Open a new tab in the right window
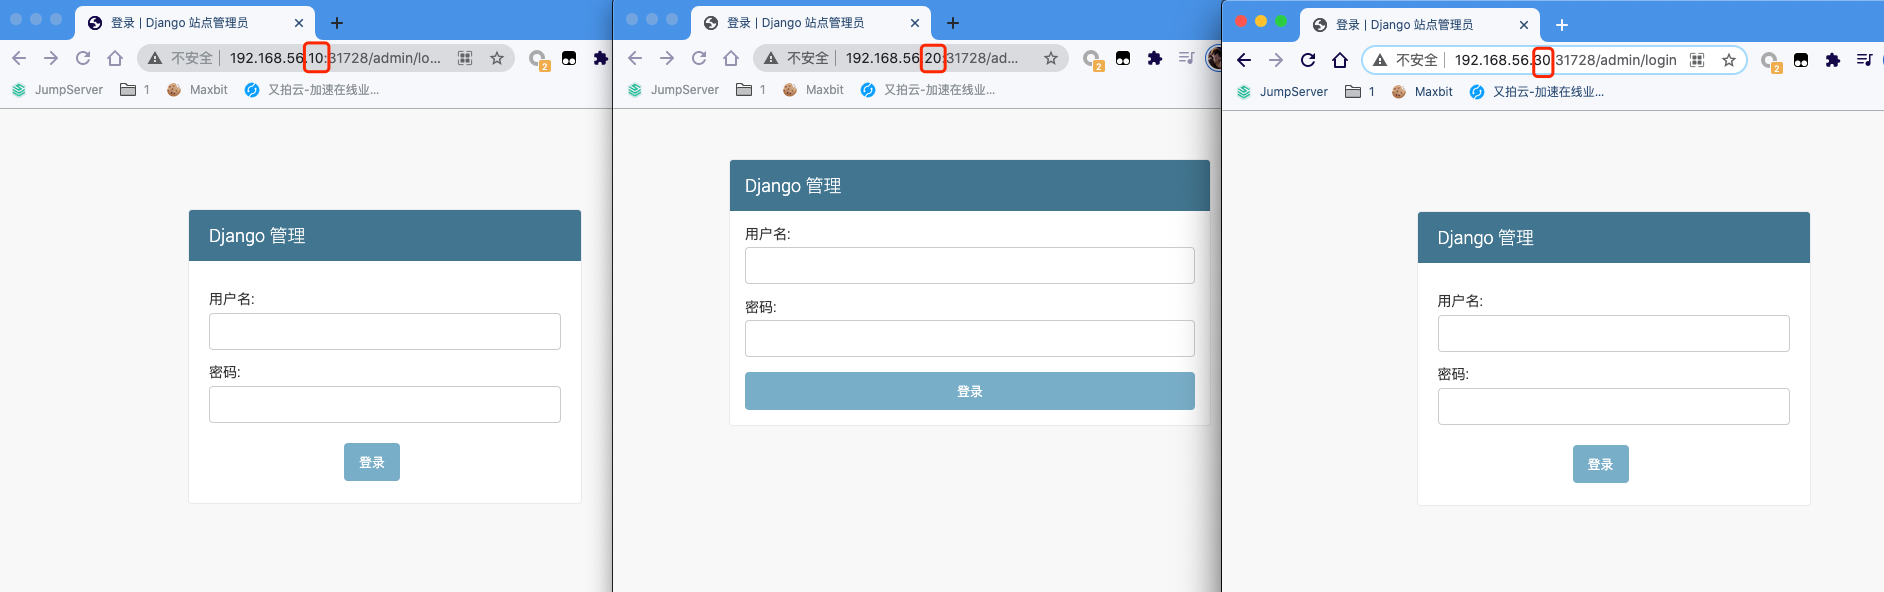This screenshot has width=1884, height=592. (x=1562, y=25)
